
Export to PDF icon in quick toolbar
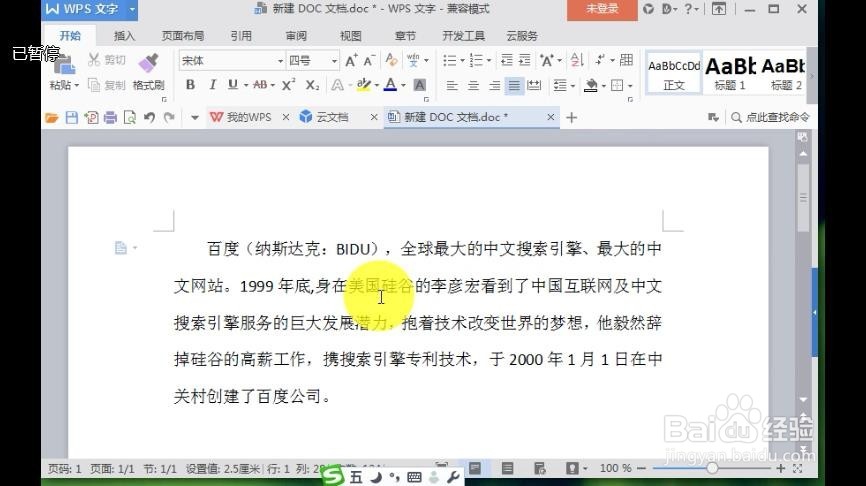[91, 117]
